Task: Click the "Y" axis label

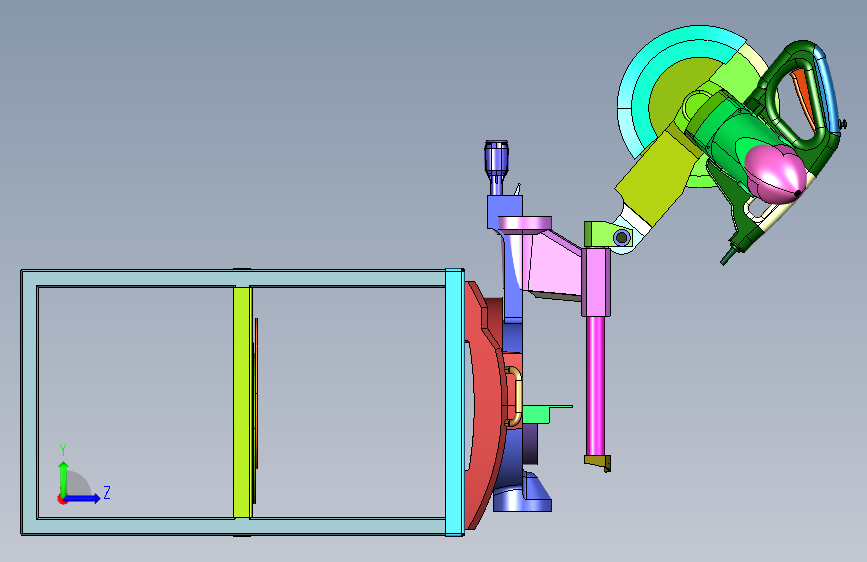Action: point(63,450)
